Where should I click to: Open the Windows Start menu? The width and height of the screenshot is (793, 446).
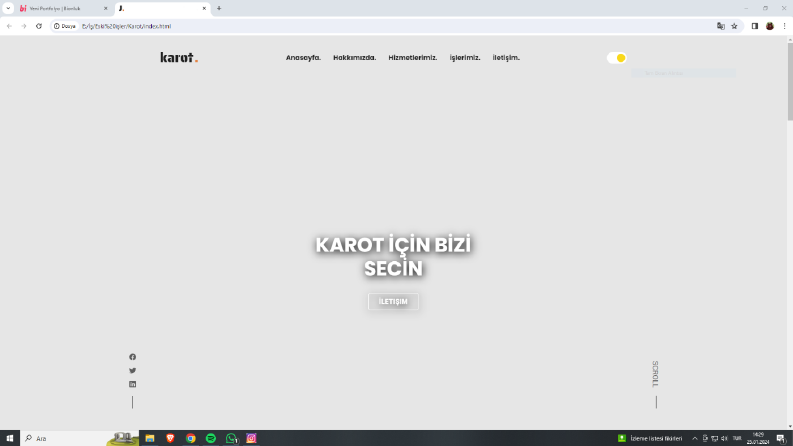(x=10, y=438)
